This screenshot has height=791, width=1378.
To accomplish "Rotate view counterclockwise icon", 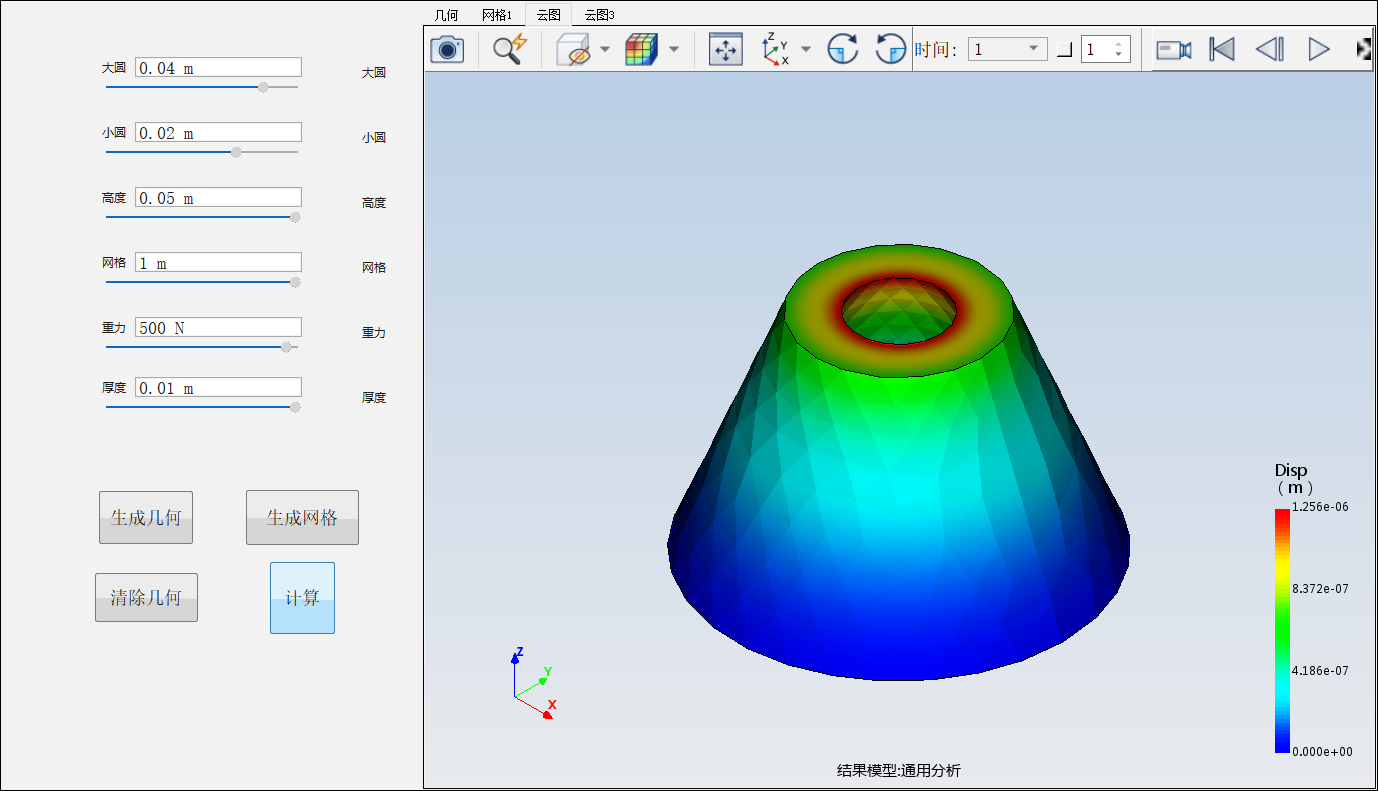I will (x=890, y=49).
